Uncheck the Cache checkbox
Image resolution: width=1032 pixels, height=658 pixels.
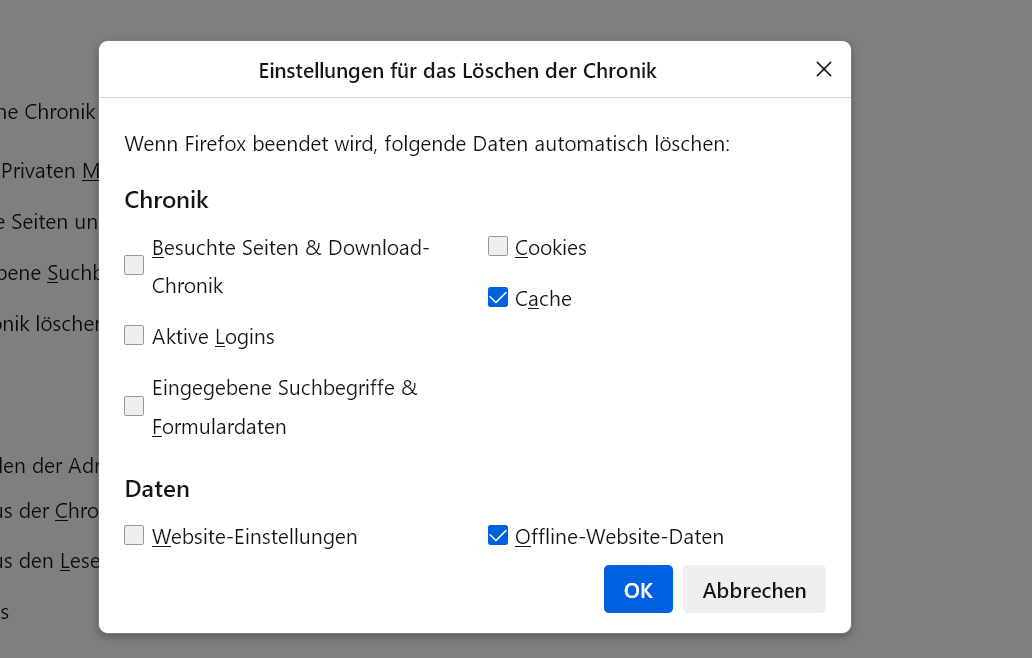click(x=498, y=297)
